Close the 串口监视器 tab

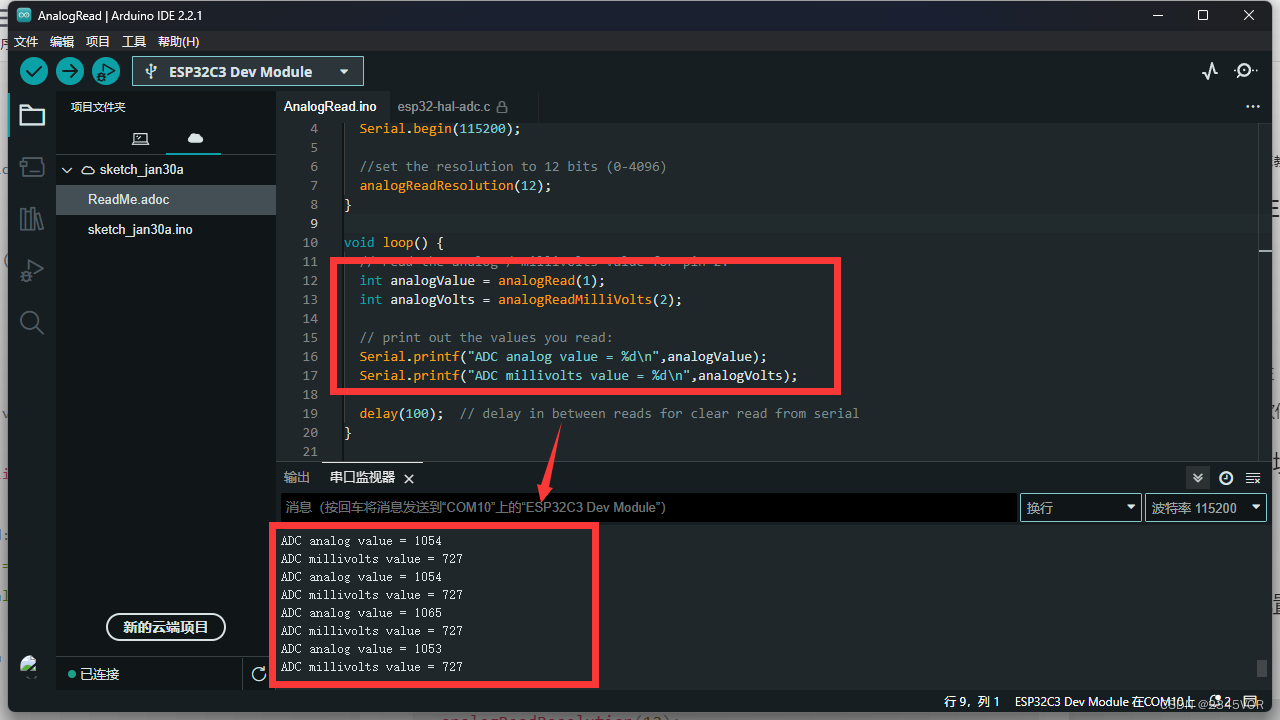[409, 479]
